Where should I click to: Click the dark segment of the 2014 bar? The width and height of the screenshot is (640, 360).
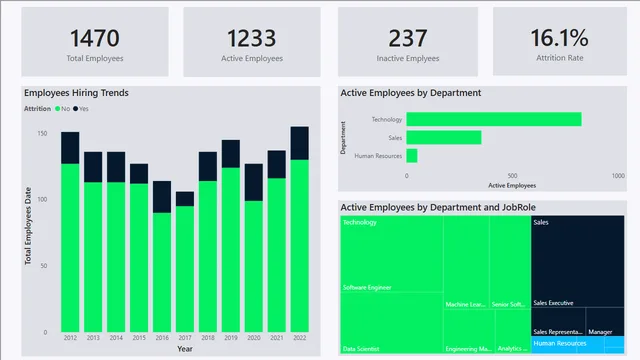click(x=116, y=167)
